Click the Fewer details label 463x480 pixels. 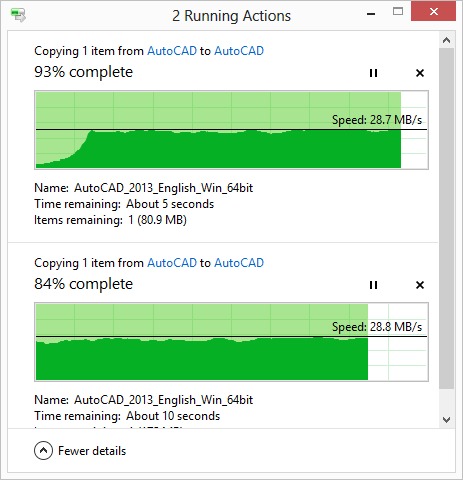92,451
